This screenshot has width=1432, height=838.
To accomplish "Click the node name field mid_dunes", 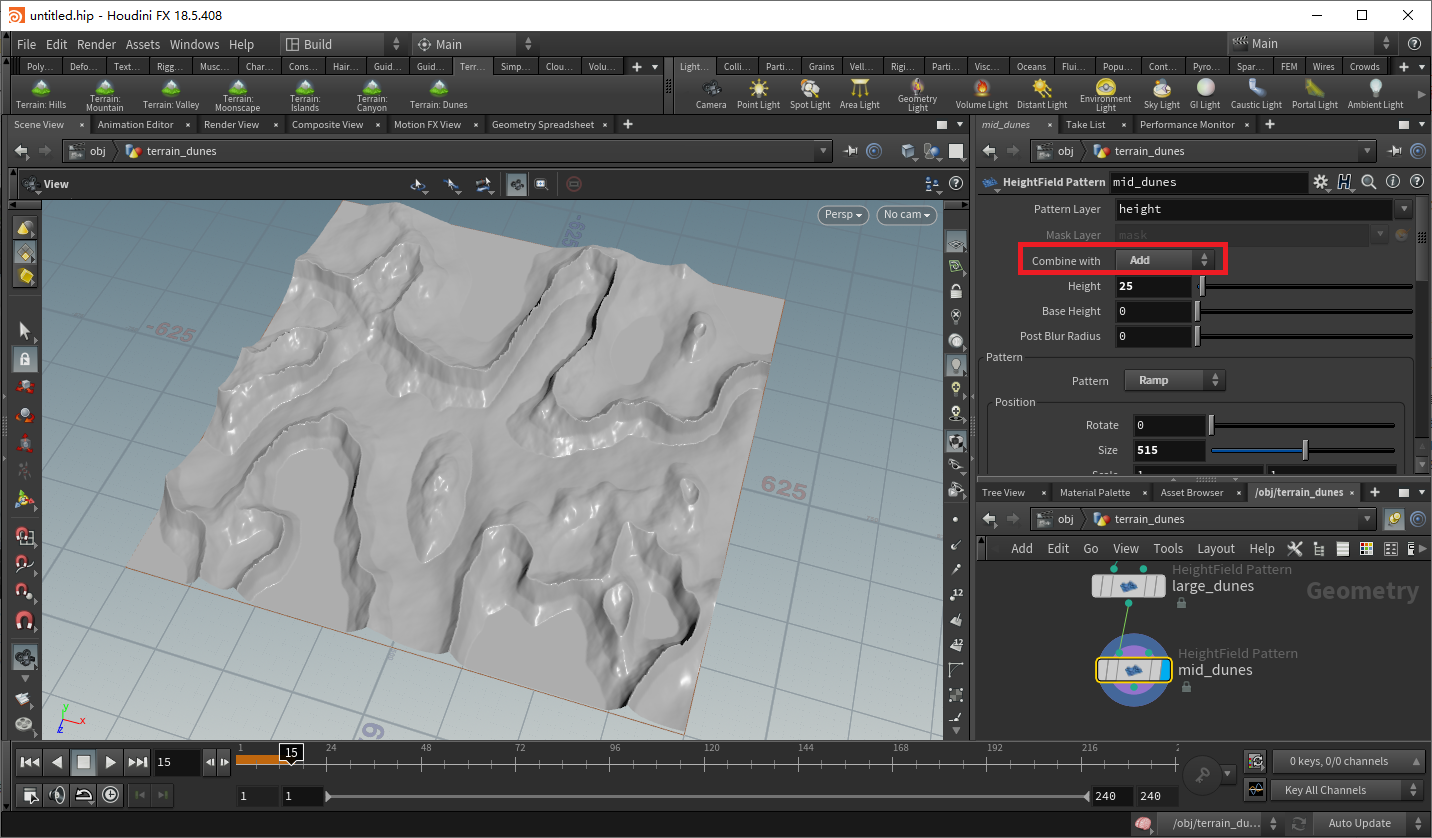I will coord(1208,182).
